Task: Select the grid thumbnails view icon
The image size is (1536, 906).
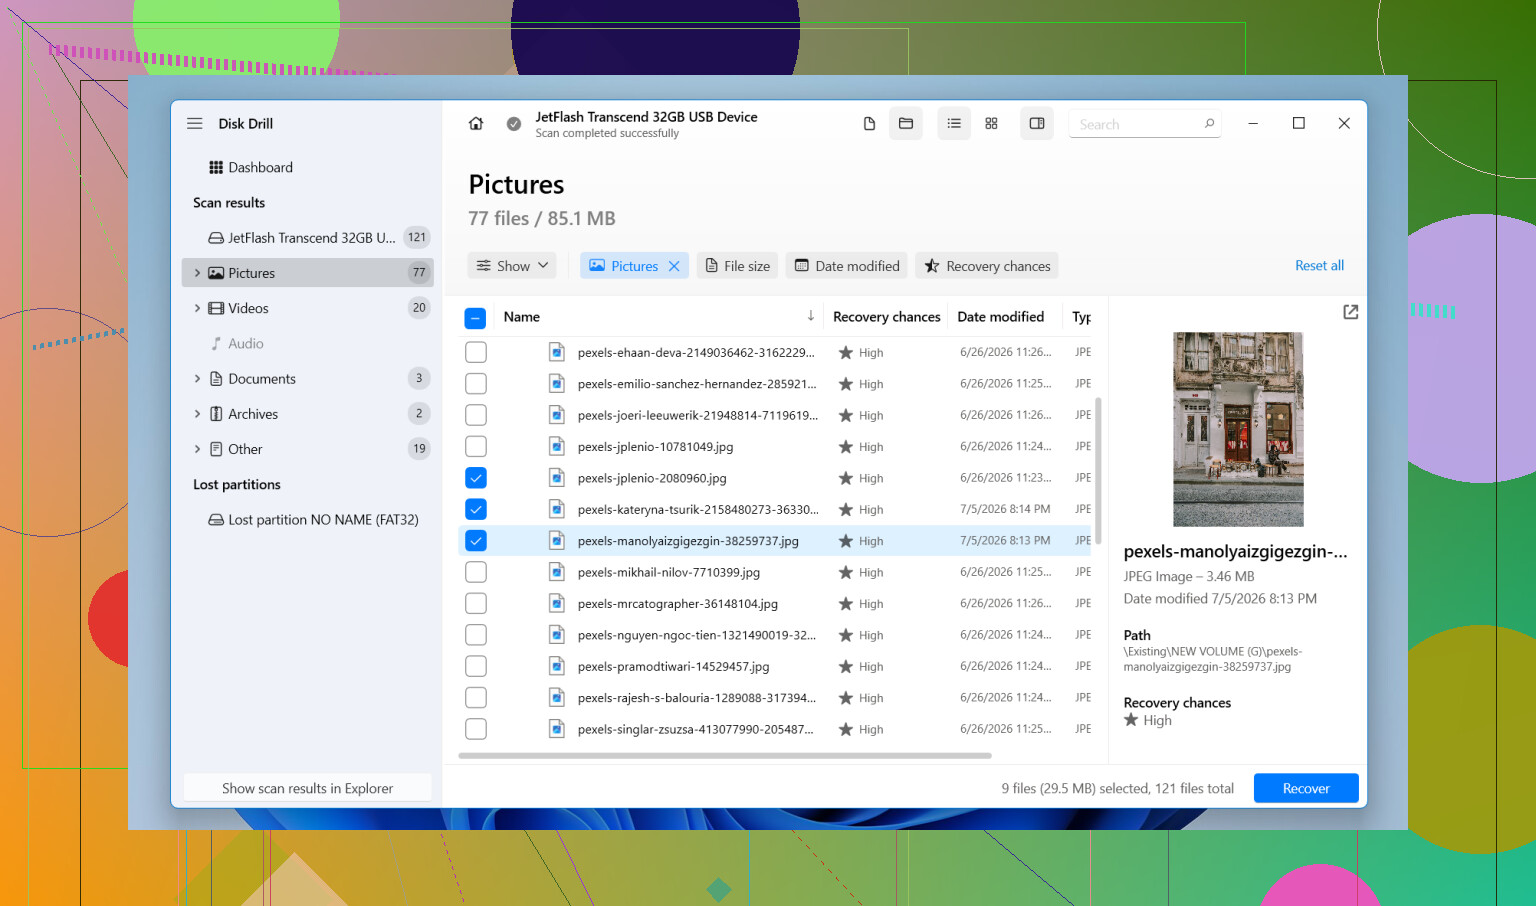Action: [991, 124]
